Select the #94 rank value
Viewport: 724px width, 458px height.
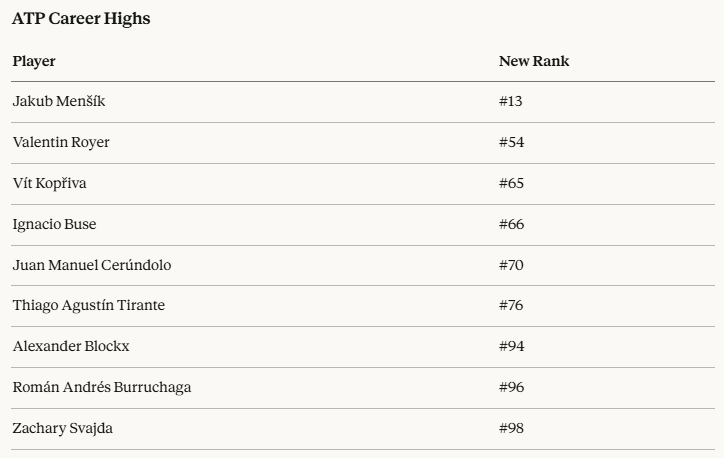pyautogui.click(x=512, y=346)
